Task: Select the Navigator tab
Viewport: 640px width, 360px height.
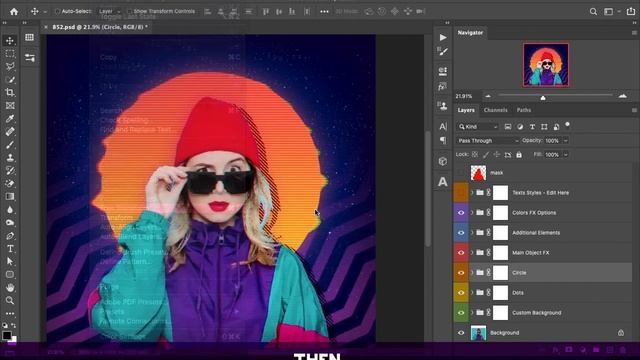Action: tap(470, 33)
